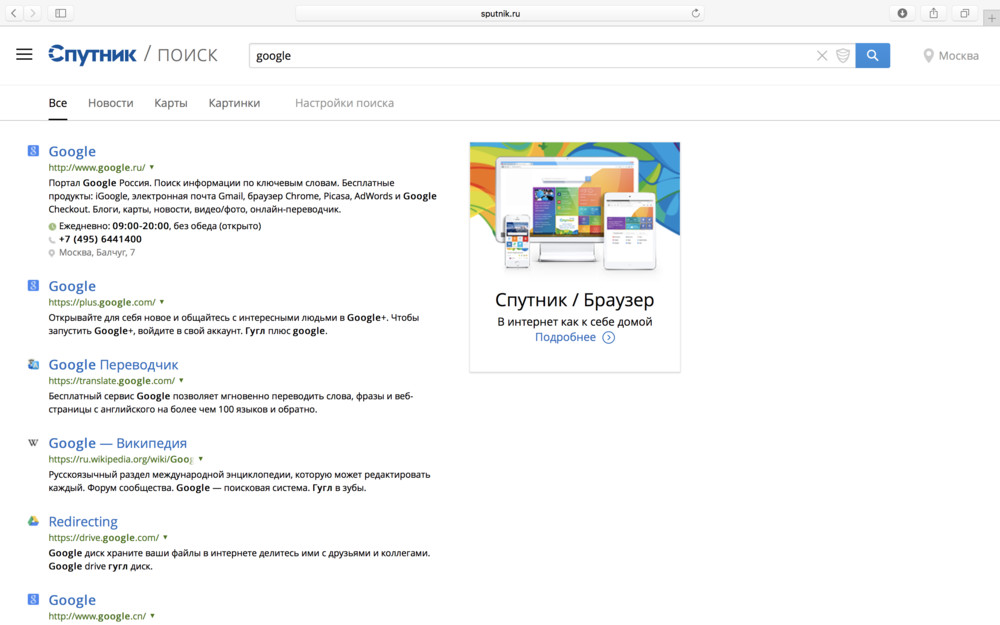Screen dimensions: 1000x625
Task: Switch to the Новости tab
Action: [x=110, y=103]
